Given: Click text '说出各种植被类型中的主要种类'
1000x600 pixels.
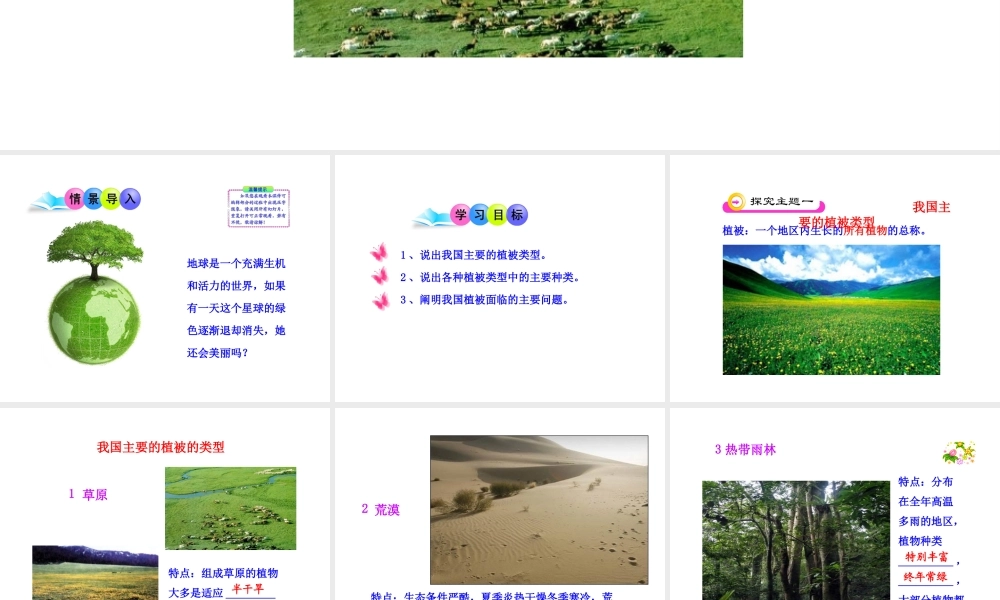Looking at the screenshot, I should click(x=497, y=277).
